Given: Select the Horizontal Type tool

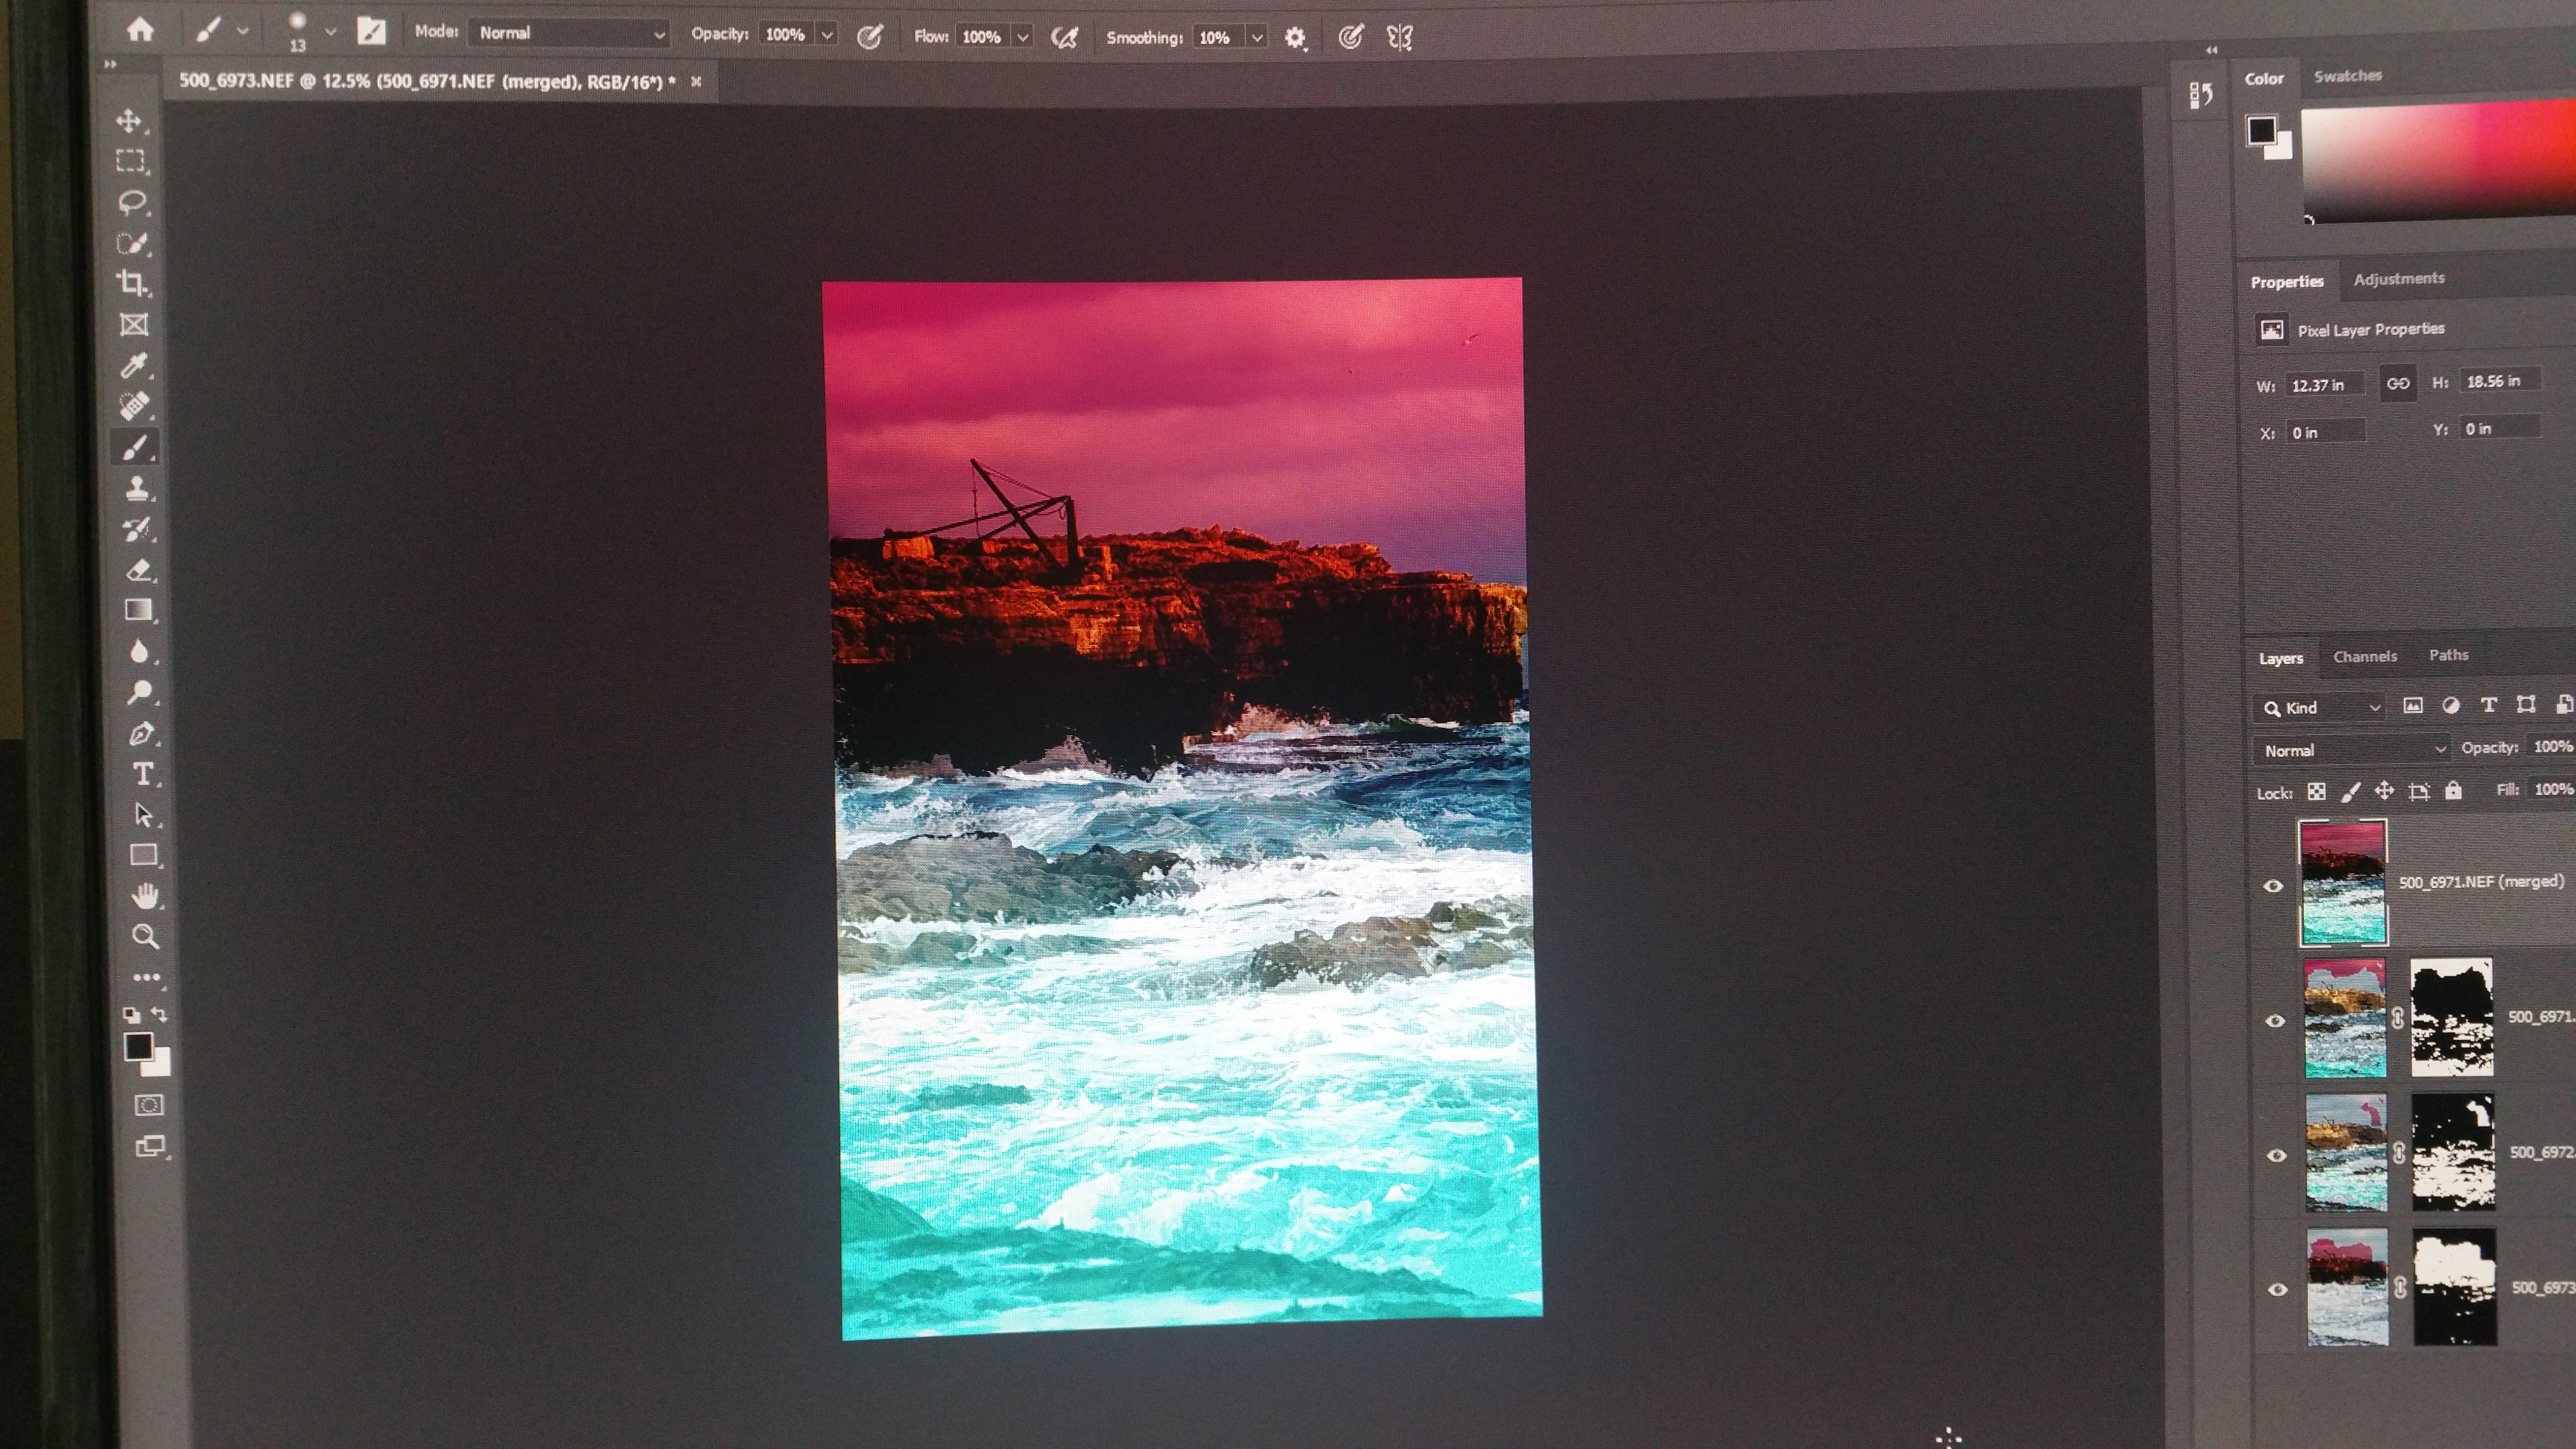Looking at the screenshot, I should coord(143,775).
